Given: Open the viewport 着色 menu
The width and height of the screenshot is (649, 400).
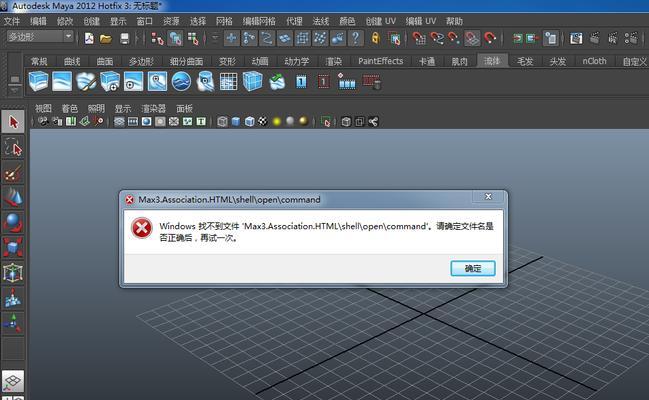Looking at the screenshot, I should point(70,108).
